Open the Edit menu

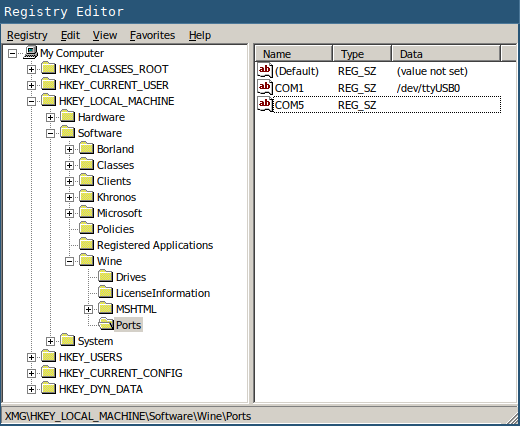point(70,35)
